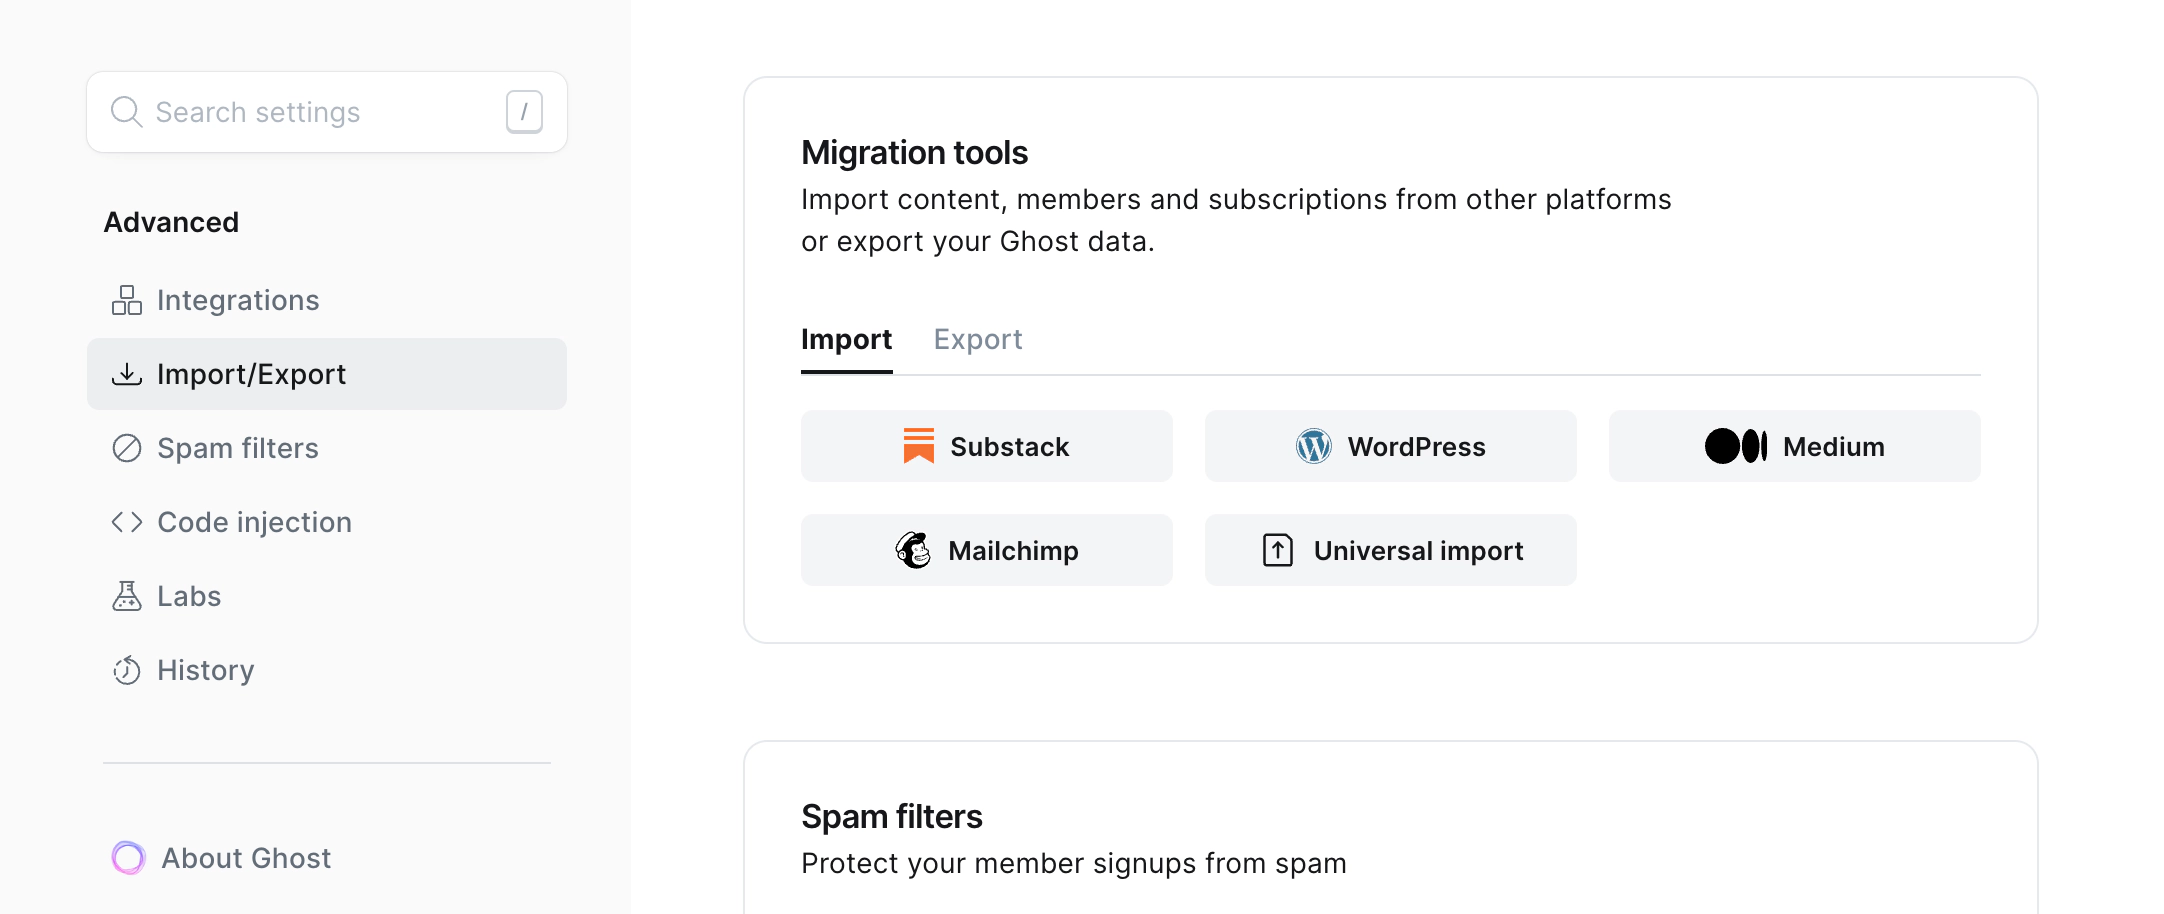Select Import/Export in the sidebar
This screenshot has width=2164, height=914.
click(327, 374)
